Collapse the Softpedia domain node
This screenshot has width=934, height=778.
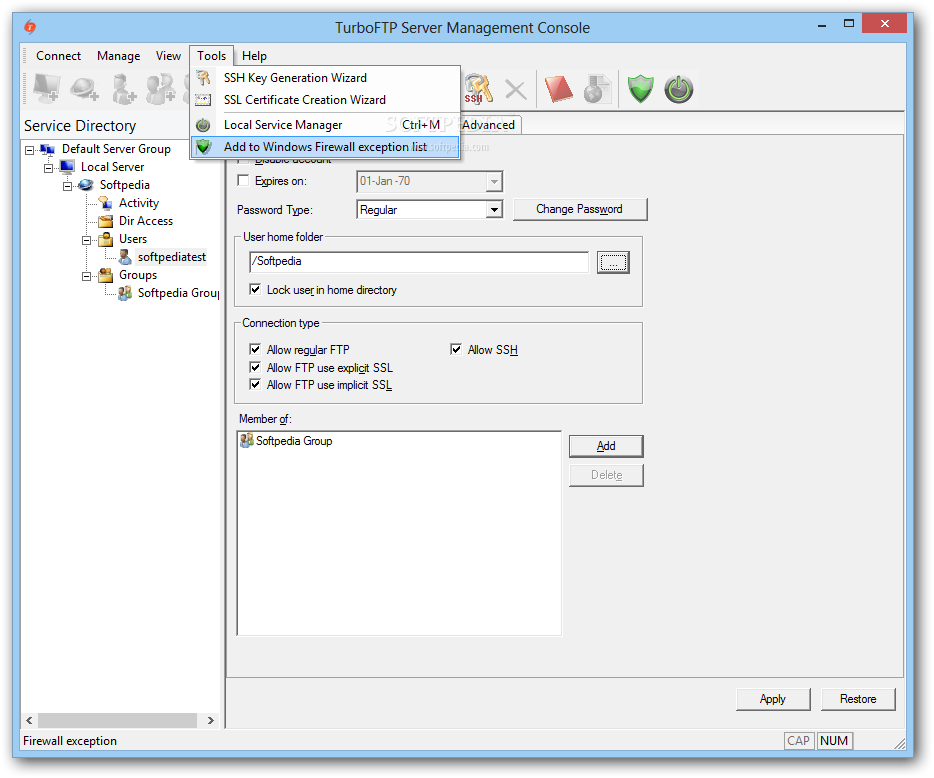click(67, 186)
